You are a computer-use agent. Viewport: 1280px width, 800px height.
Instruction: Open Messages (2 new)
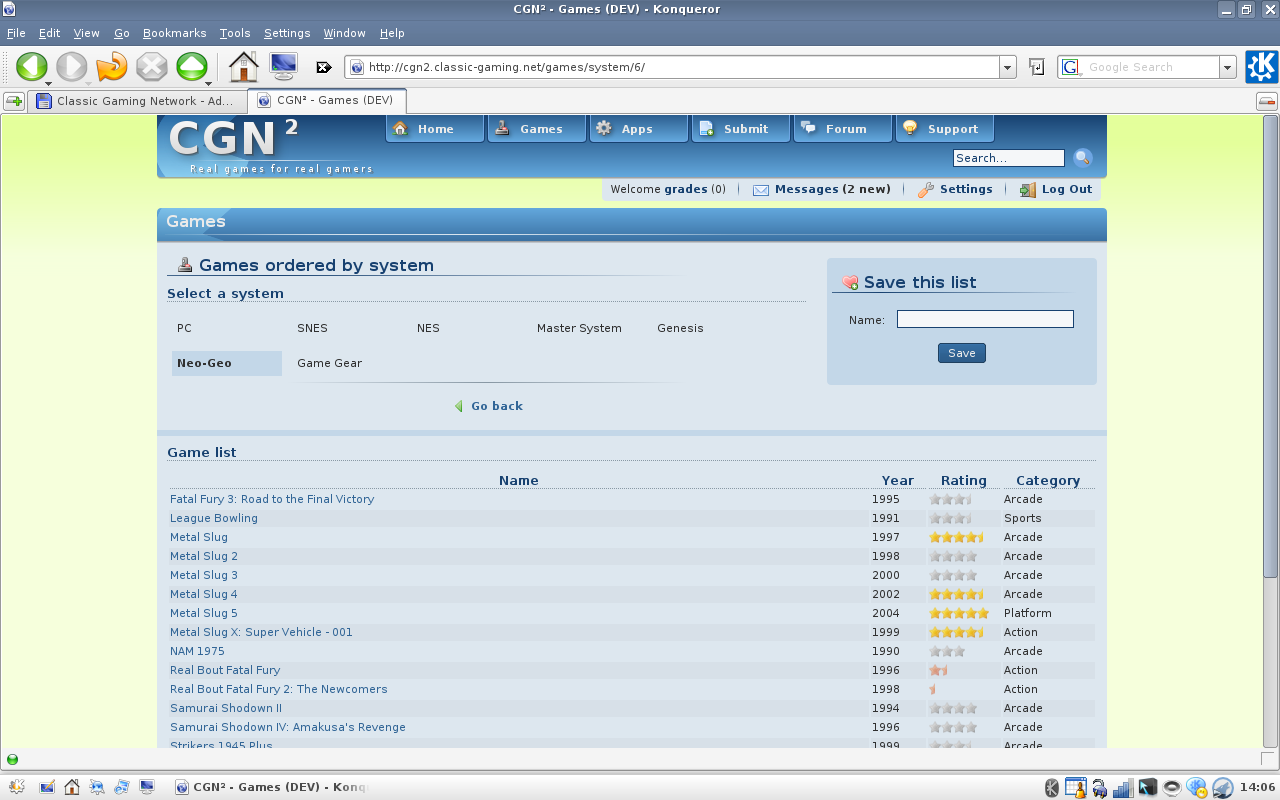[821, 189]
